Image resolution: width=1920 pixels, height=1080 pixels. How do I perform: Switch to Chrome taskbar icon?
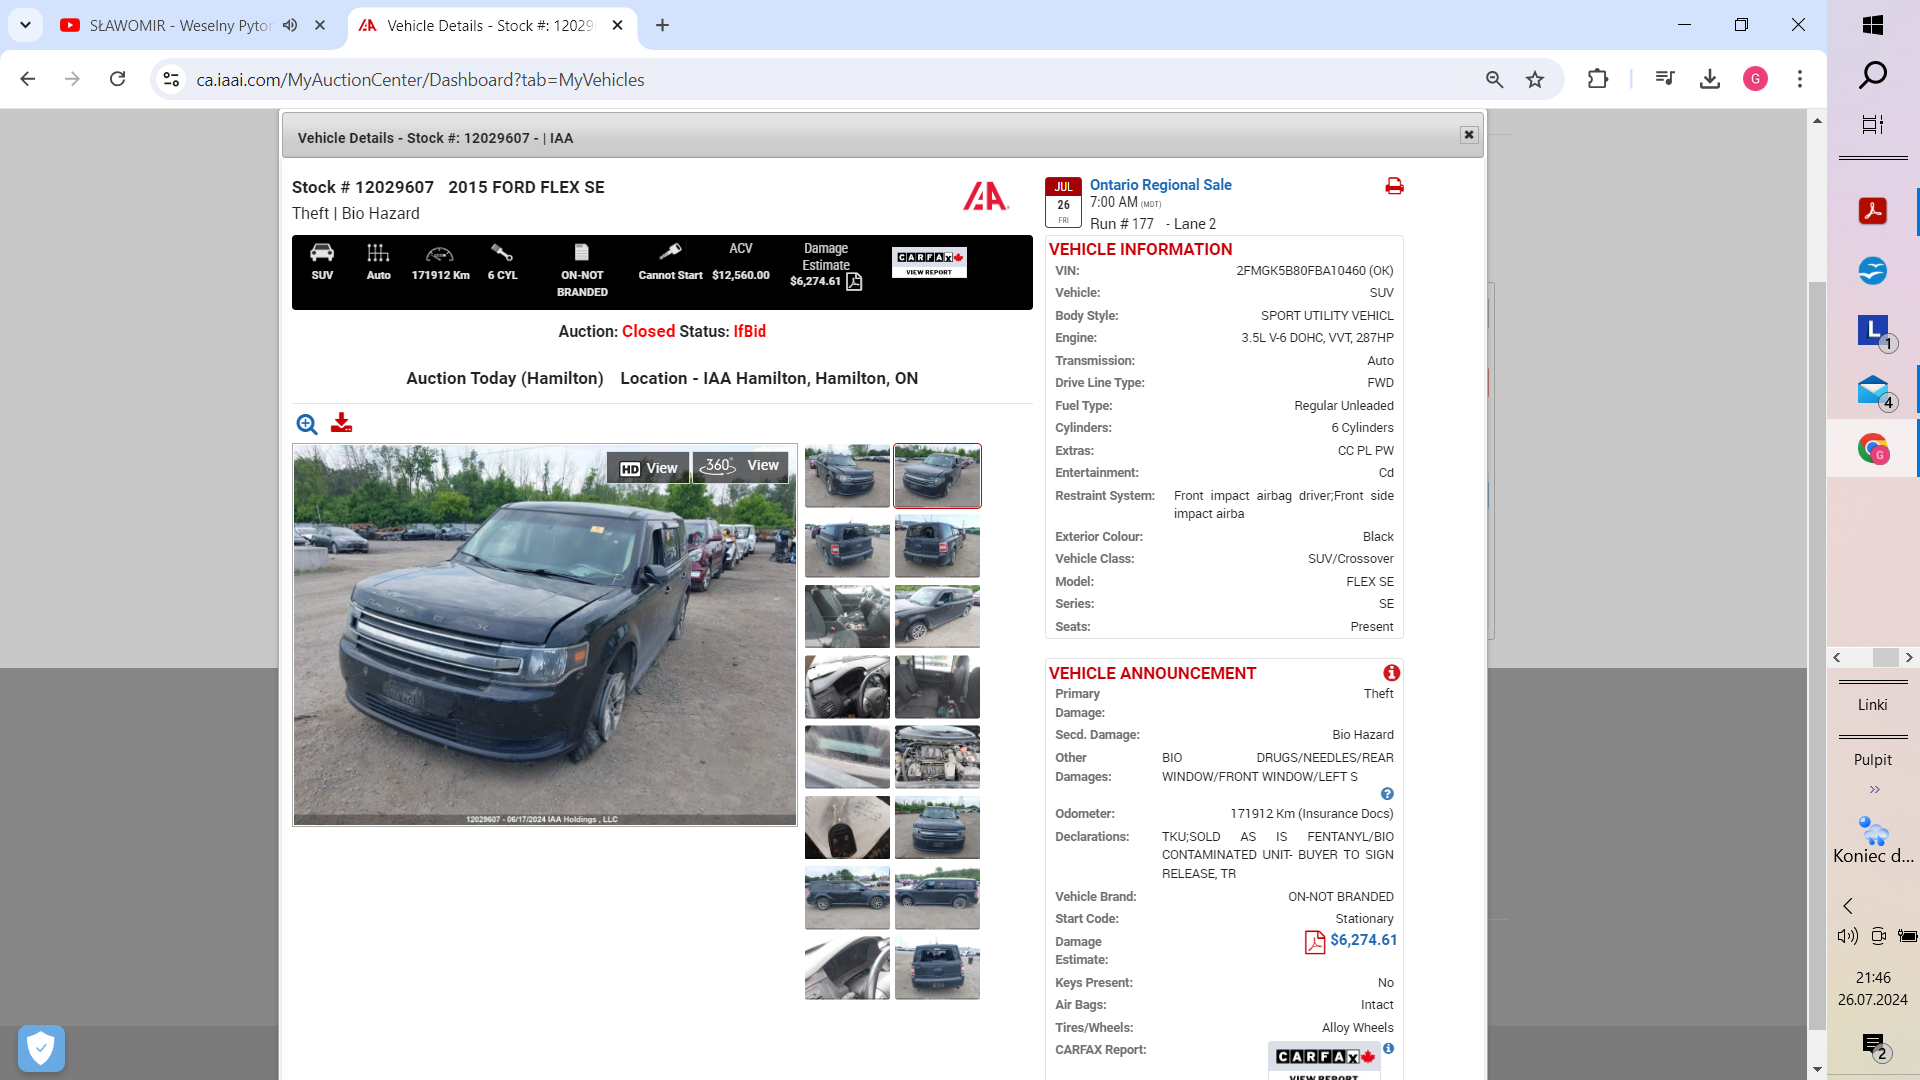[1873, 449]
